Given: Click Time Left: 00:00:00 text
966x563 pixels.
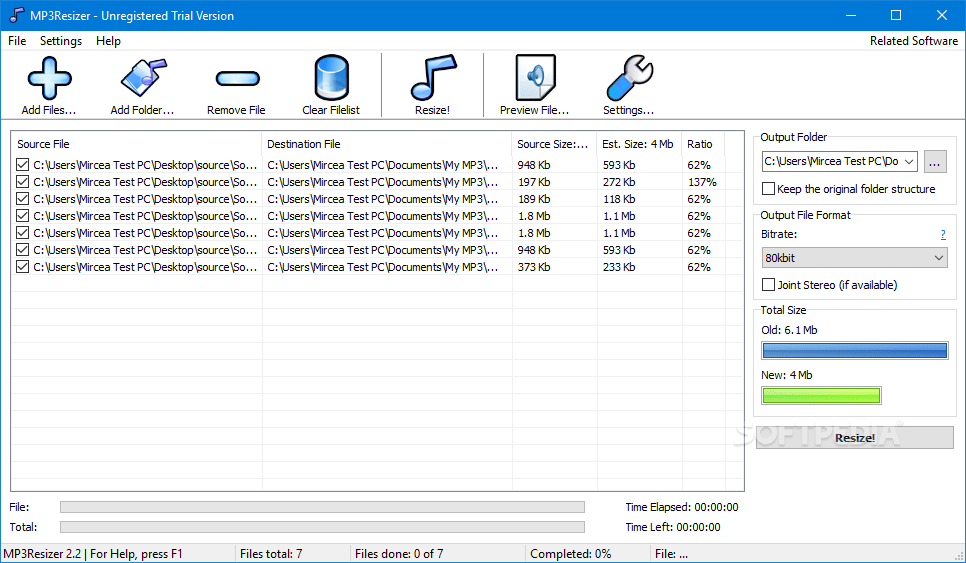Looking at the screenshot, I should 673,527.
